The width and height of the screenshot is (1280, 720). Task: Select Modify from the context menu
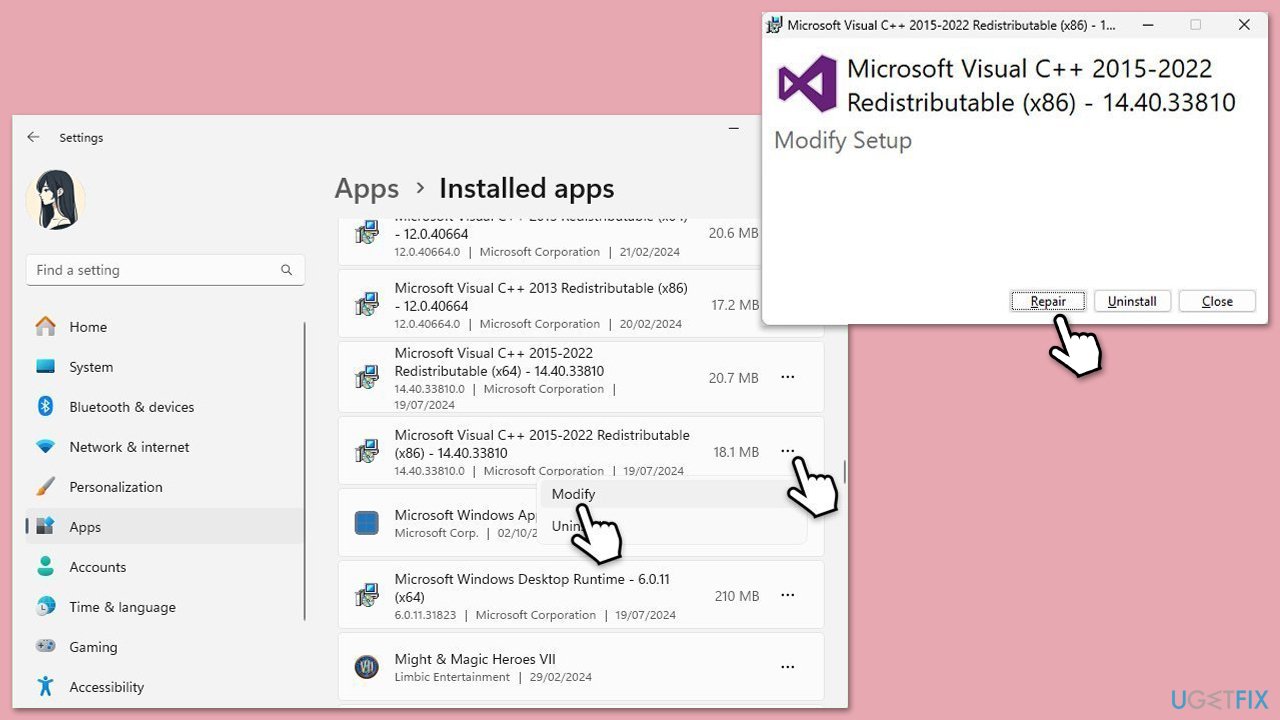tap(573, 493)
